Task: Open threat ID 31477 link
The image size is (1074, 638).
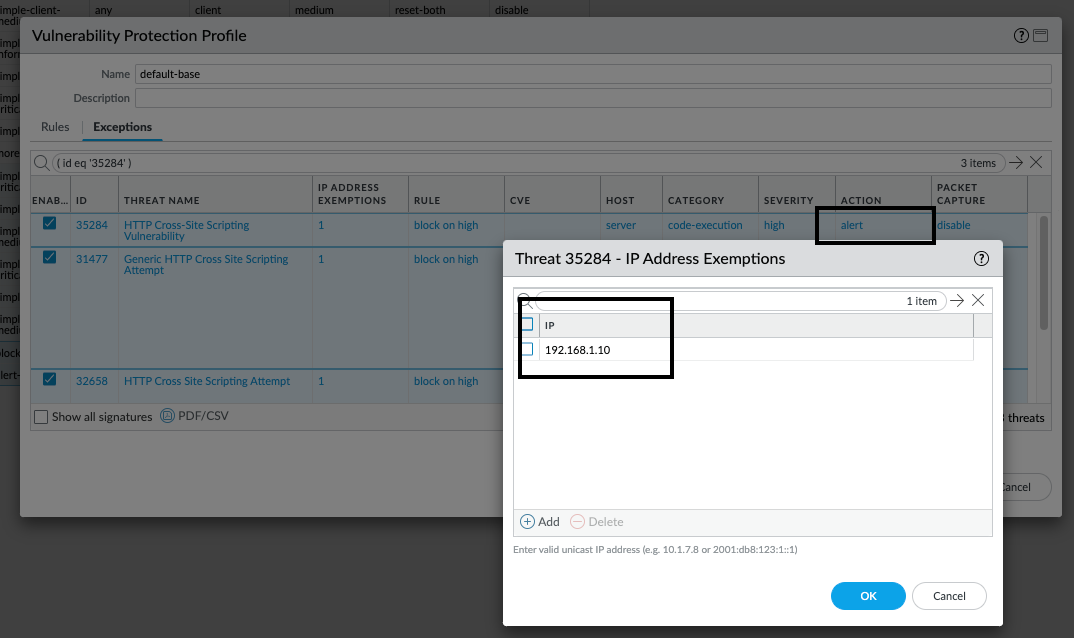Action: pyautogui.click(x=92, y=259)
